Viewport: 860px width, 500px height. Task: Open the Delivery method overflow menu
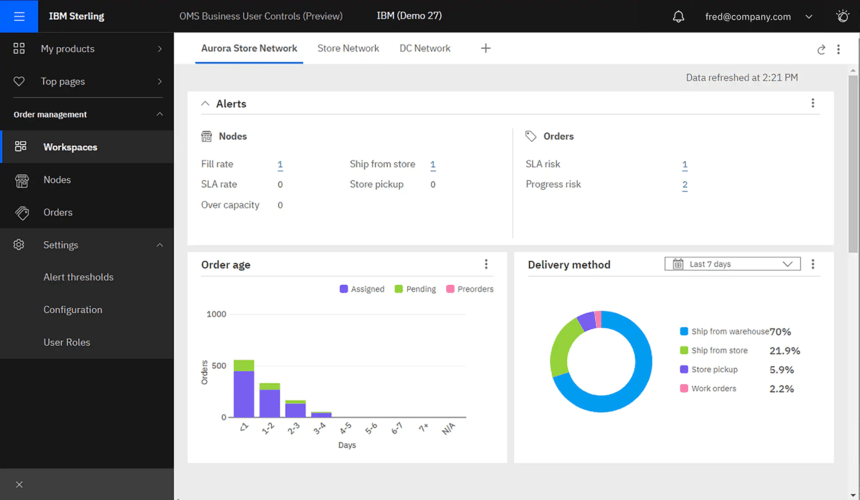click(813, 264)
